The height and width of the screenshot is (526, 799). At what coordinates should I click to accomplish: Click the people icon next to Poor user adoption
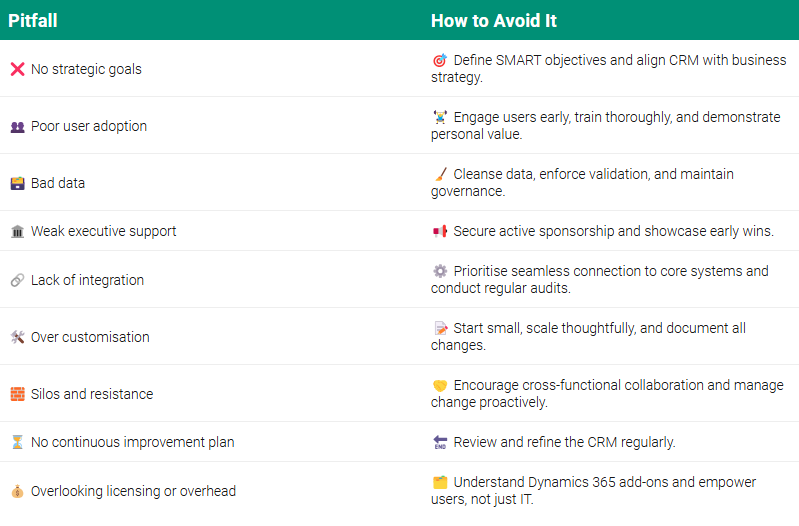tap(17, 127)
